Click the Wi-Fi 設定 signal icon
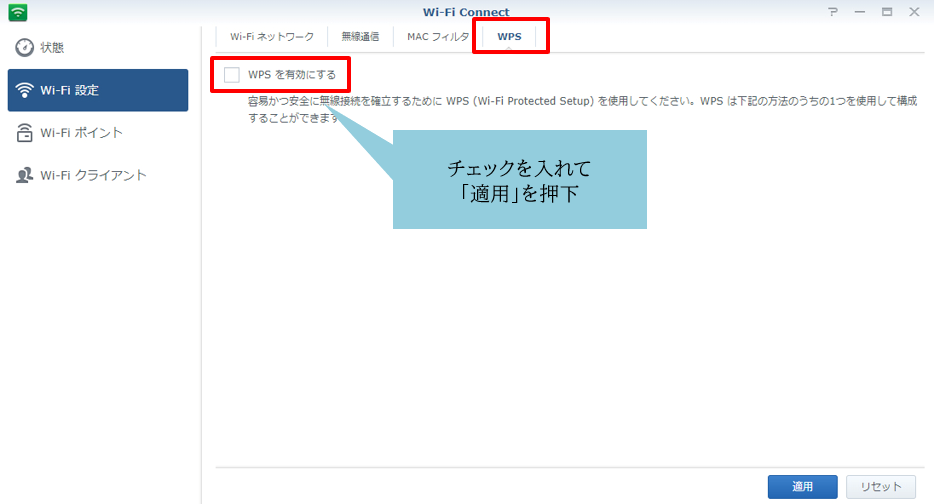Viewport: 934px width, 504px height. pyautogui.click(x=25, y=91)
